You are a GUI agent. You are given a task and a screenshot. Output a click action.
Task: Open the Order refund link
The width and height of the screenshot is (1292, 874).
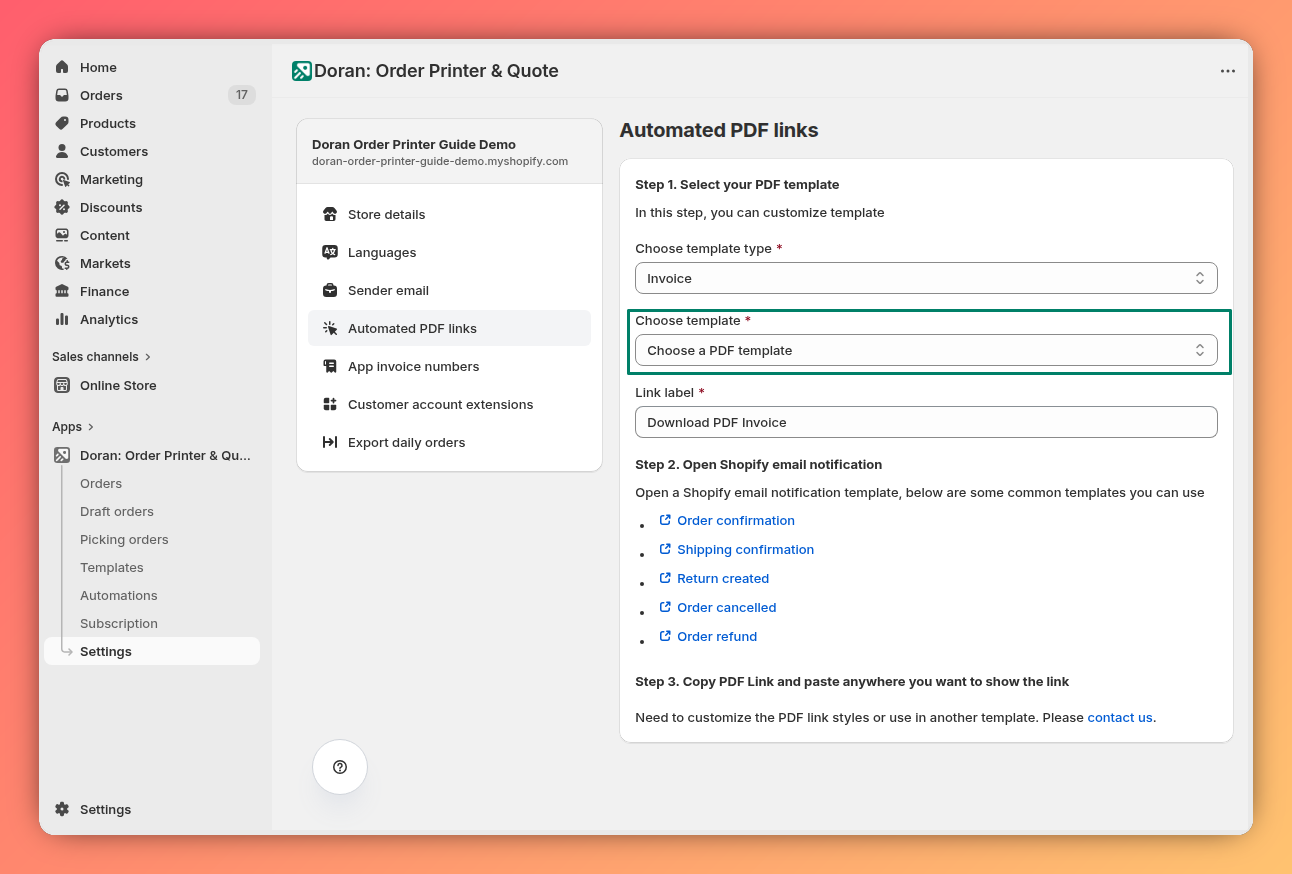click(717, 636)
